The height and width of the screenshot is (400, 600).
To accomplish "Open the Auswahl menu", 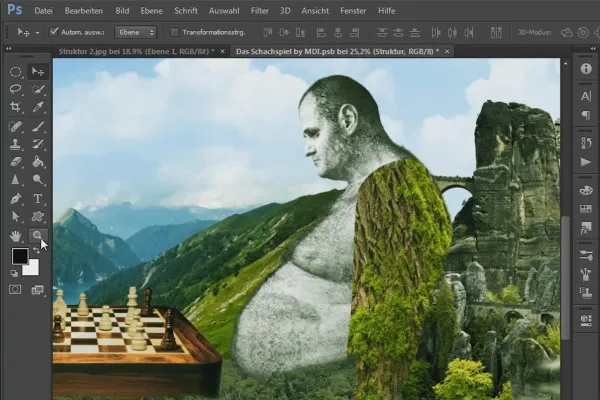I will click(224, 11).
